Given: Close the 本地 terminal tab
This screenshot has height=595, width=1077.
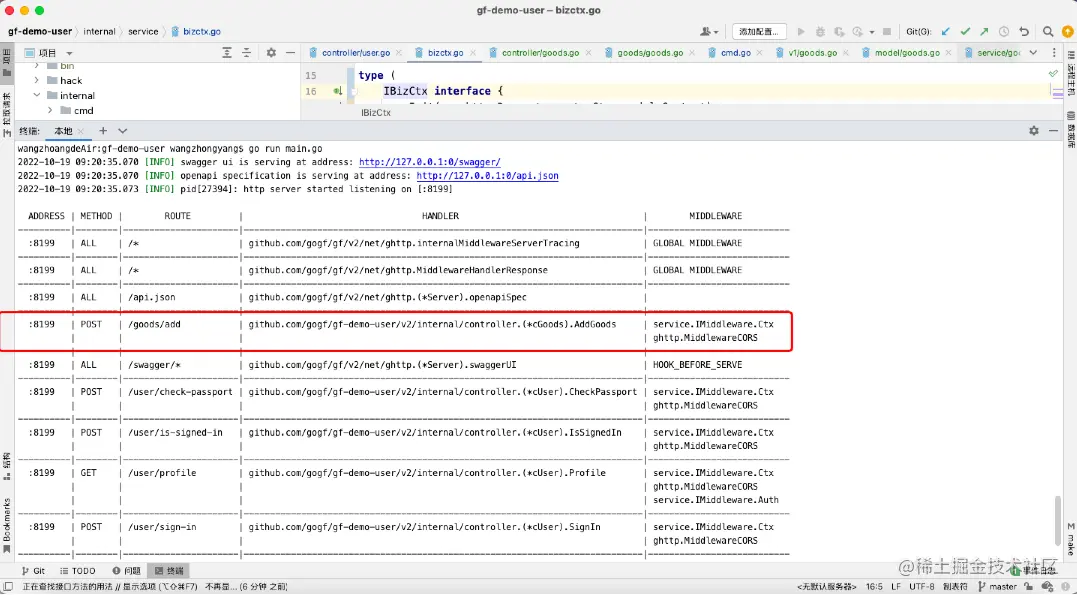Looking at the screenshot, I should 80,131.
